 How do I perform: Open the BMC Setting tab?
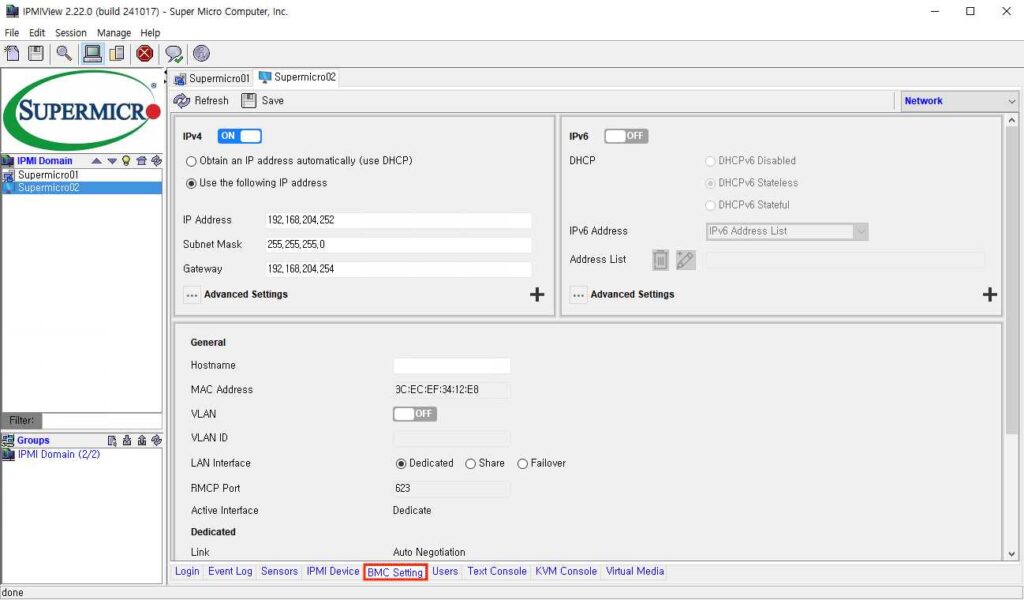click(x=395, y=572)
